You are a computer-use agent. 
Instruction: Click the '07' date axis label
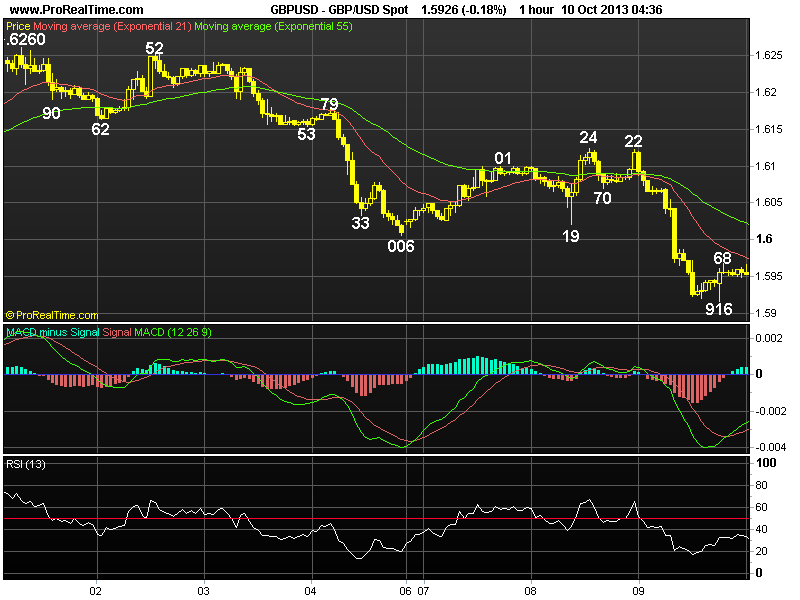point(423,591)
